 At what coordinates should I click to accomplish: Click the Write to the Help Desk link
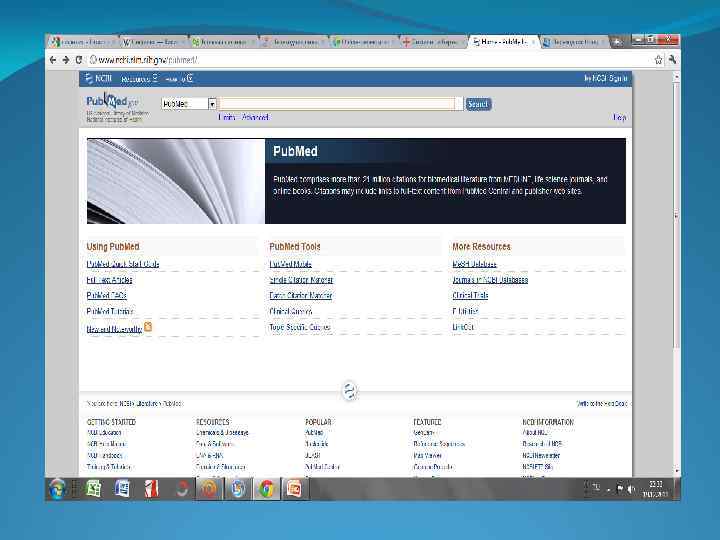(602, 403)
